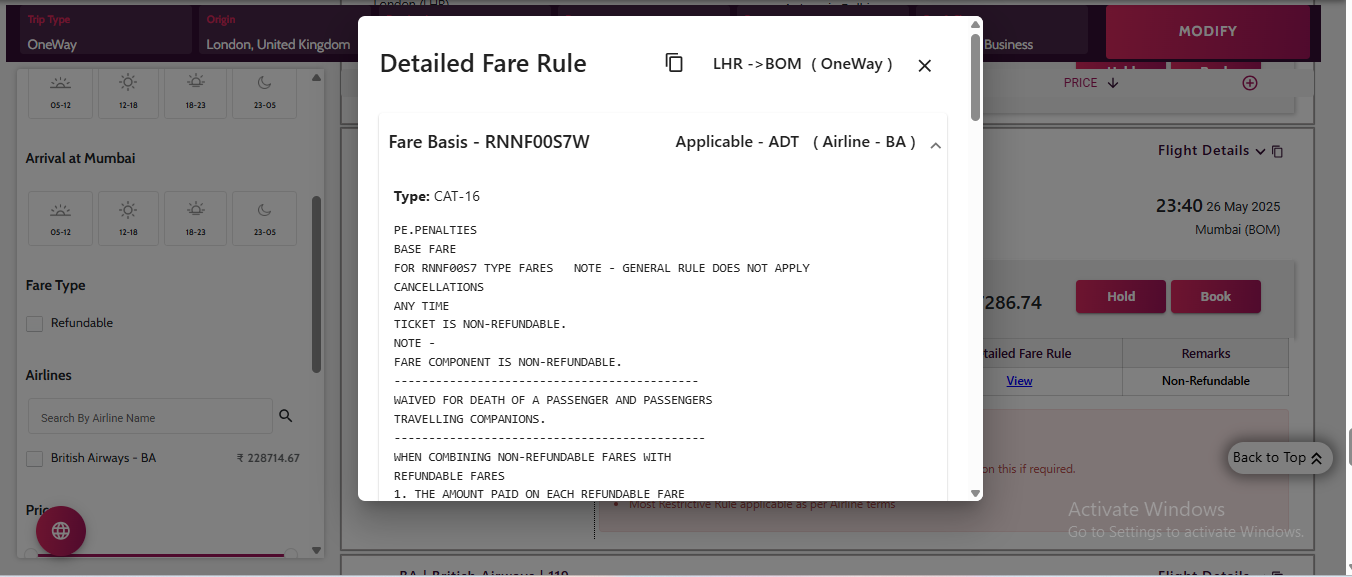Type in the Search By Airline Name field
Image resolution: width=1352 pixels, height=577 pixels.
click(x=150, y=417)
